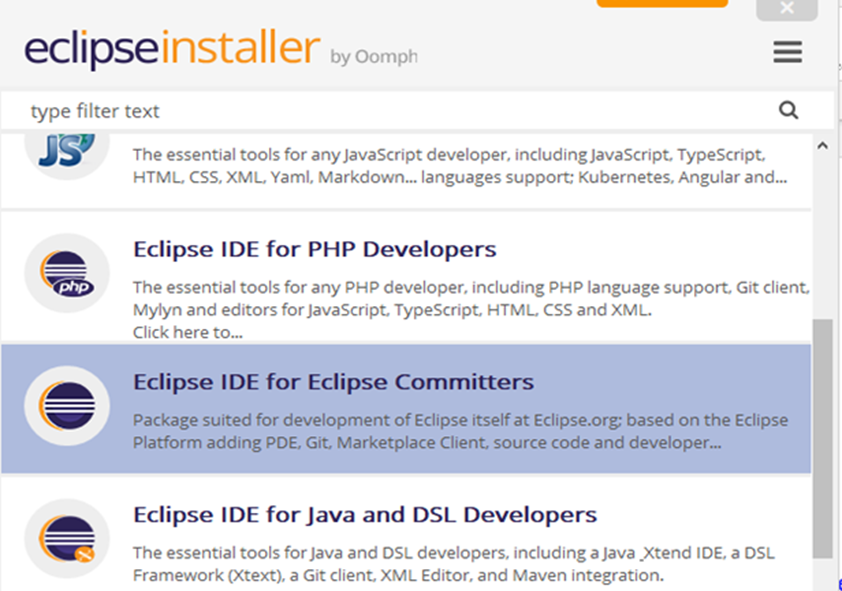Viewport: 842px width, 591px height.
Task: Click the PHP Developers package icon
Action: coord(67,273)
